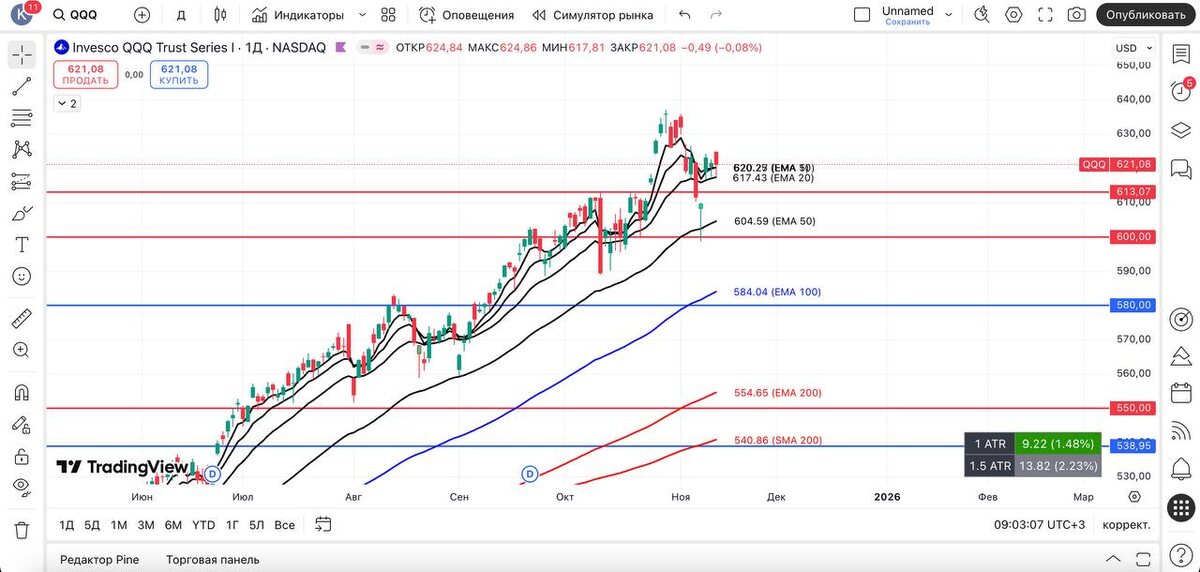Select the trend line drawing tool
Image resolution: width=1200 pixels, height=572 pixels.
point(21,88)
